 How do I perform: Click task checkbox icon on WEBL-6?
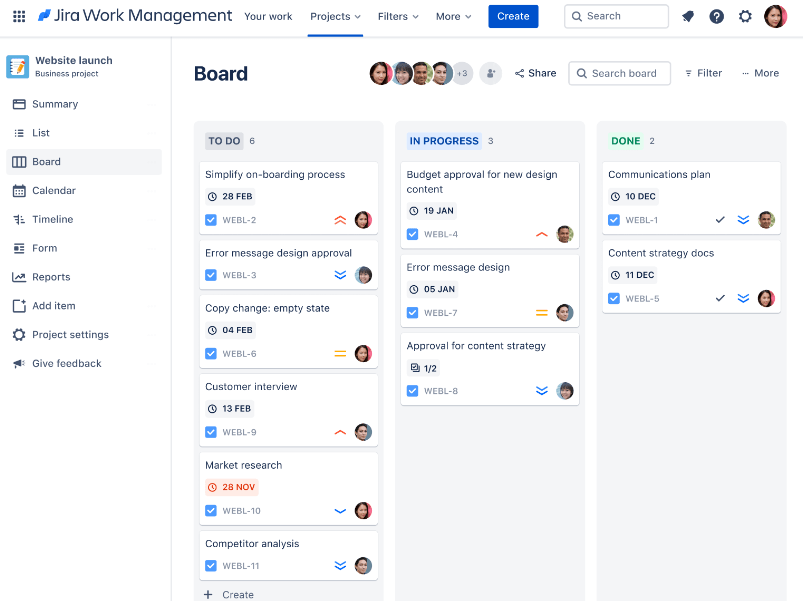(x=211, y=354)
